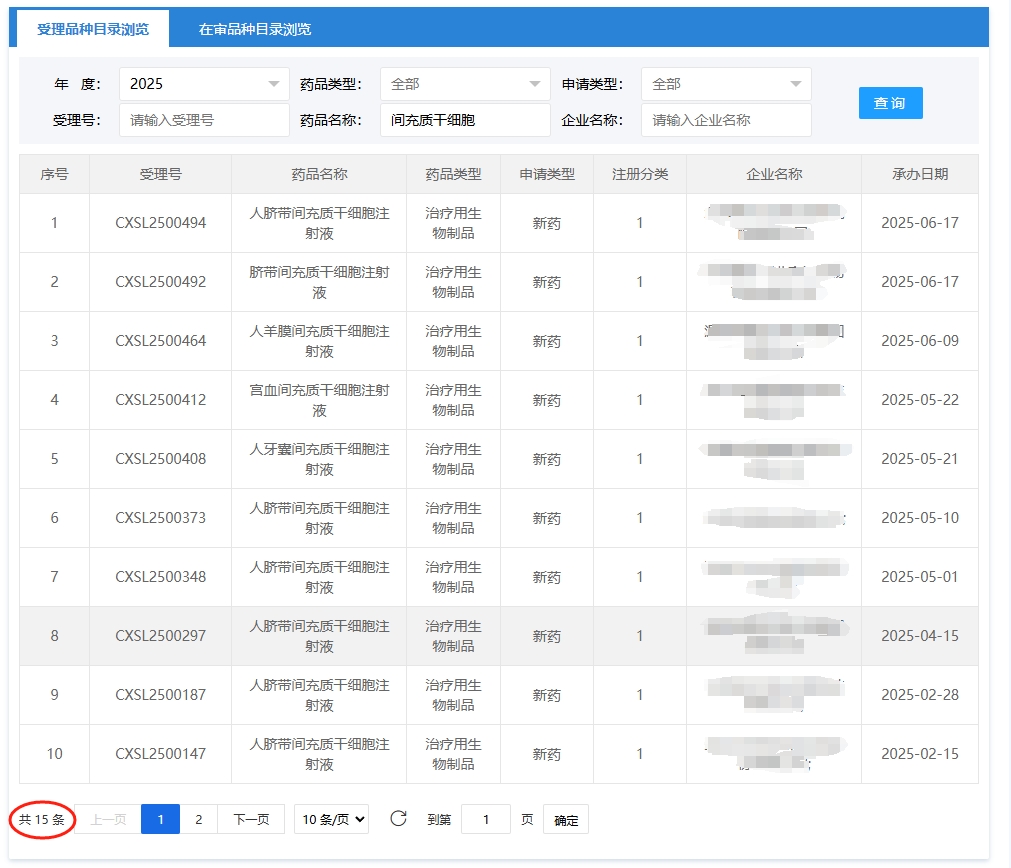This screenshot has width=1011, height=868.
Task: Click the 承办日期 column header
Action: point(919,174)
